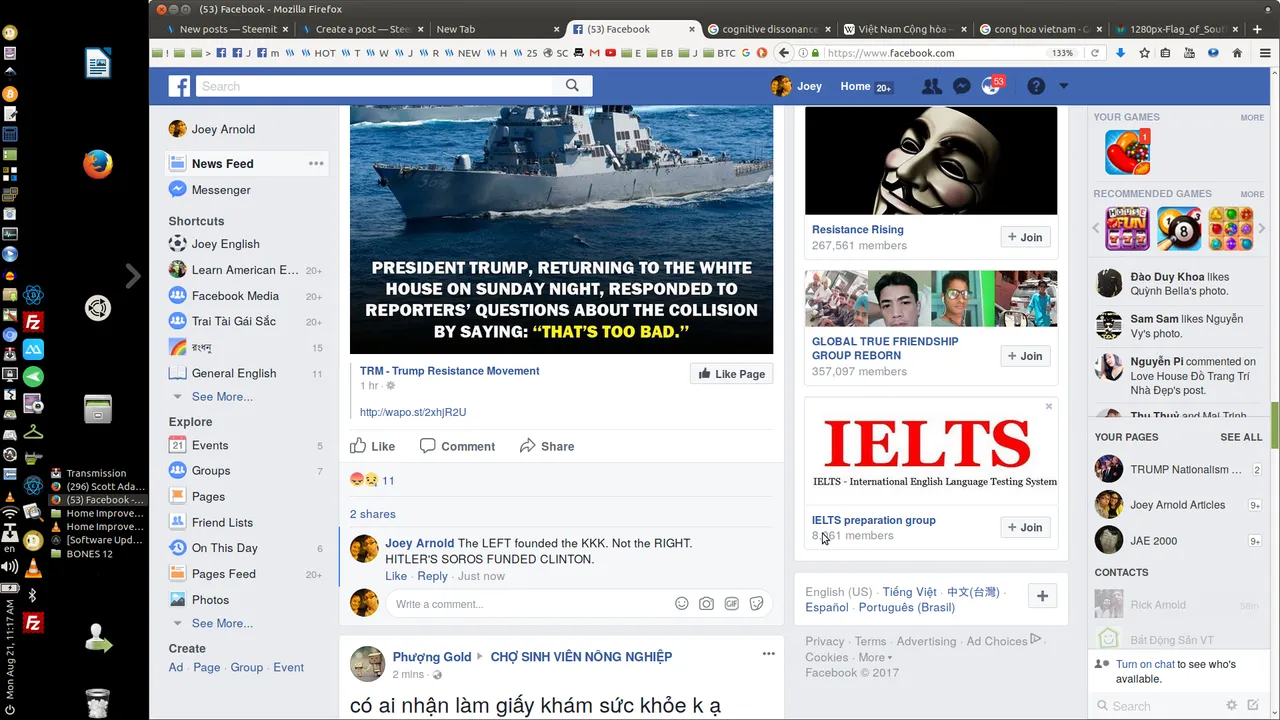Click chat Search field
Screen dimensions: 1280x720
[x=1160, y=706]
